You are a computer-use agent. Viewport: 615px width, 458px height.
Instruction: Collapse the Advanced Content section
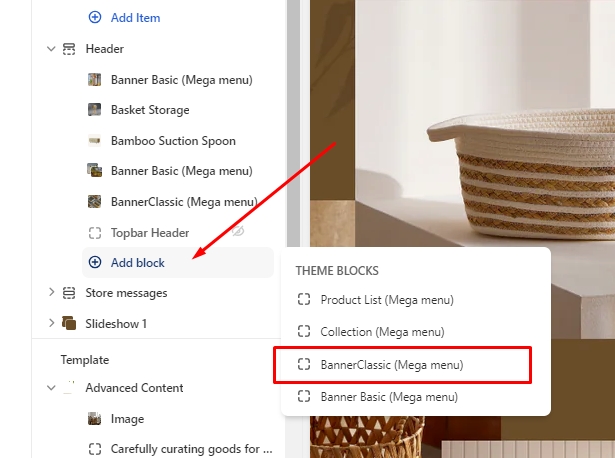[51, 388]
